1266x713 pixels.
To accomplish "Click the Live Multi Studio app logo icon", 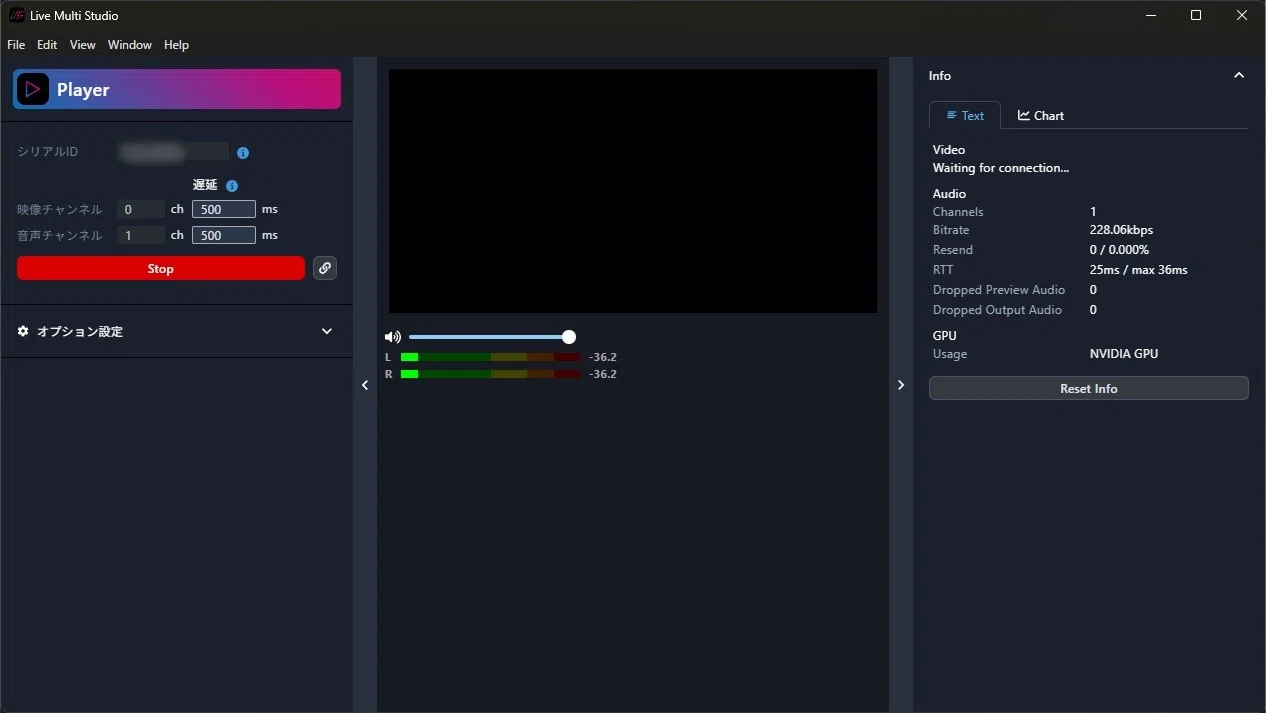I will coord(16,15).
